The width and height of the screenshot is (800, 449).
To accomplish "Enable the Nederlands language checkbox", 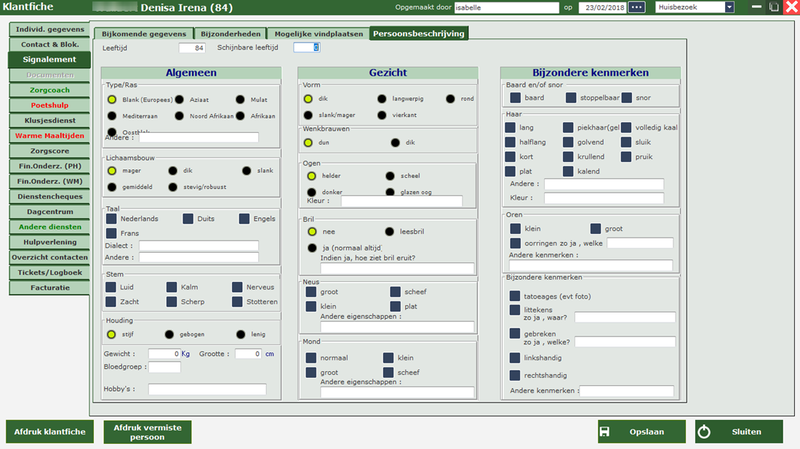I will [112, 218].
